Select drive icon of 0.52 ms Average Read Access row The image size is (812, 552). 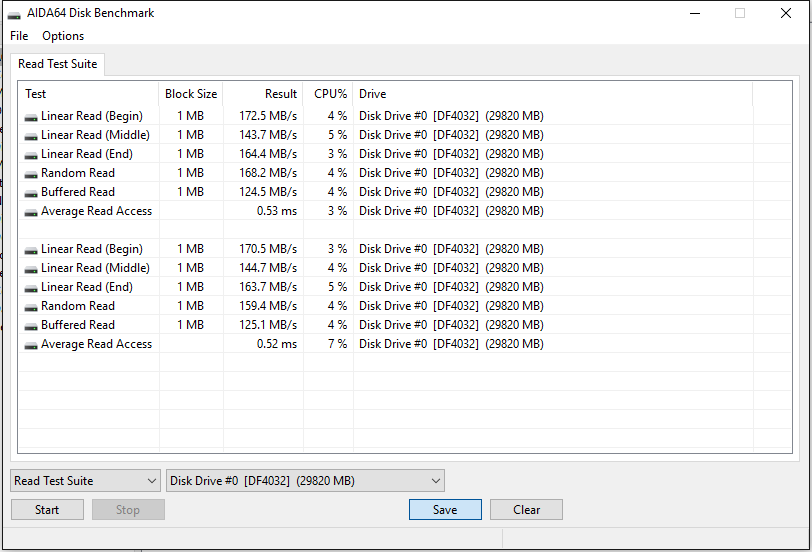(31, 344)
